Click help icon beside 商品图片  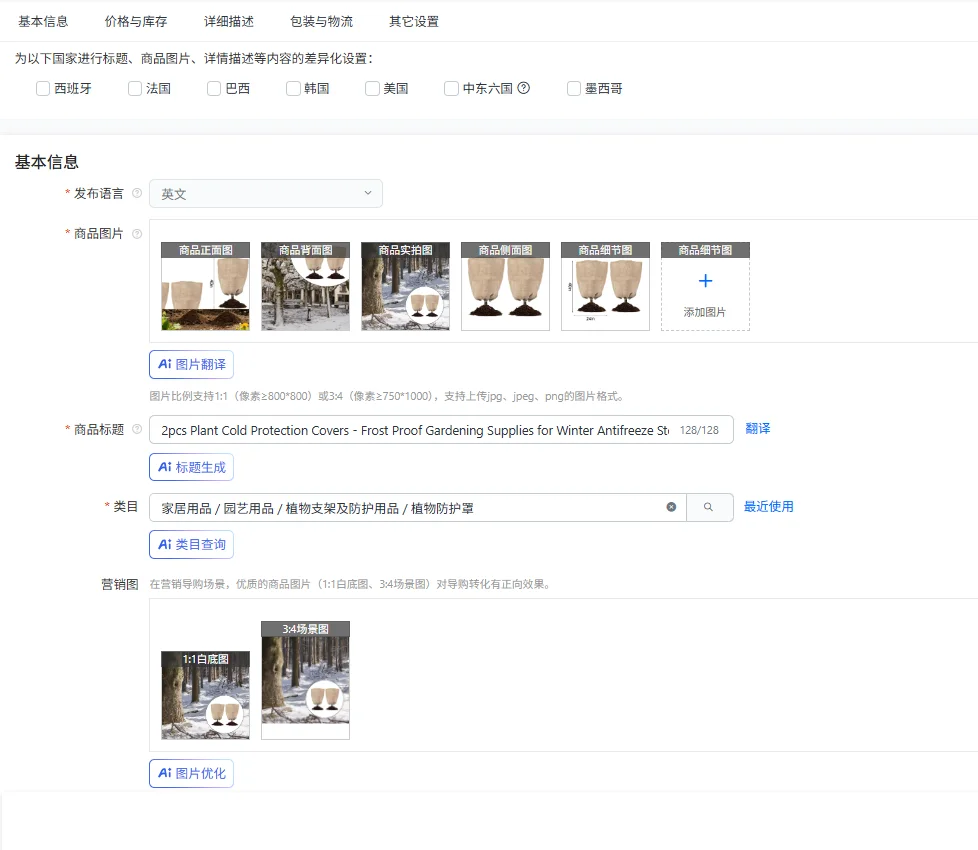click(x=137, y=234)
